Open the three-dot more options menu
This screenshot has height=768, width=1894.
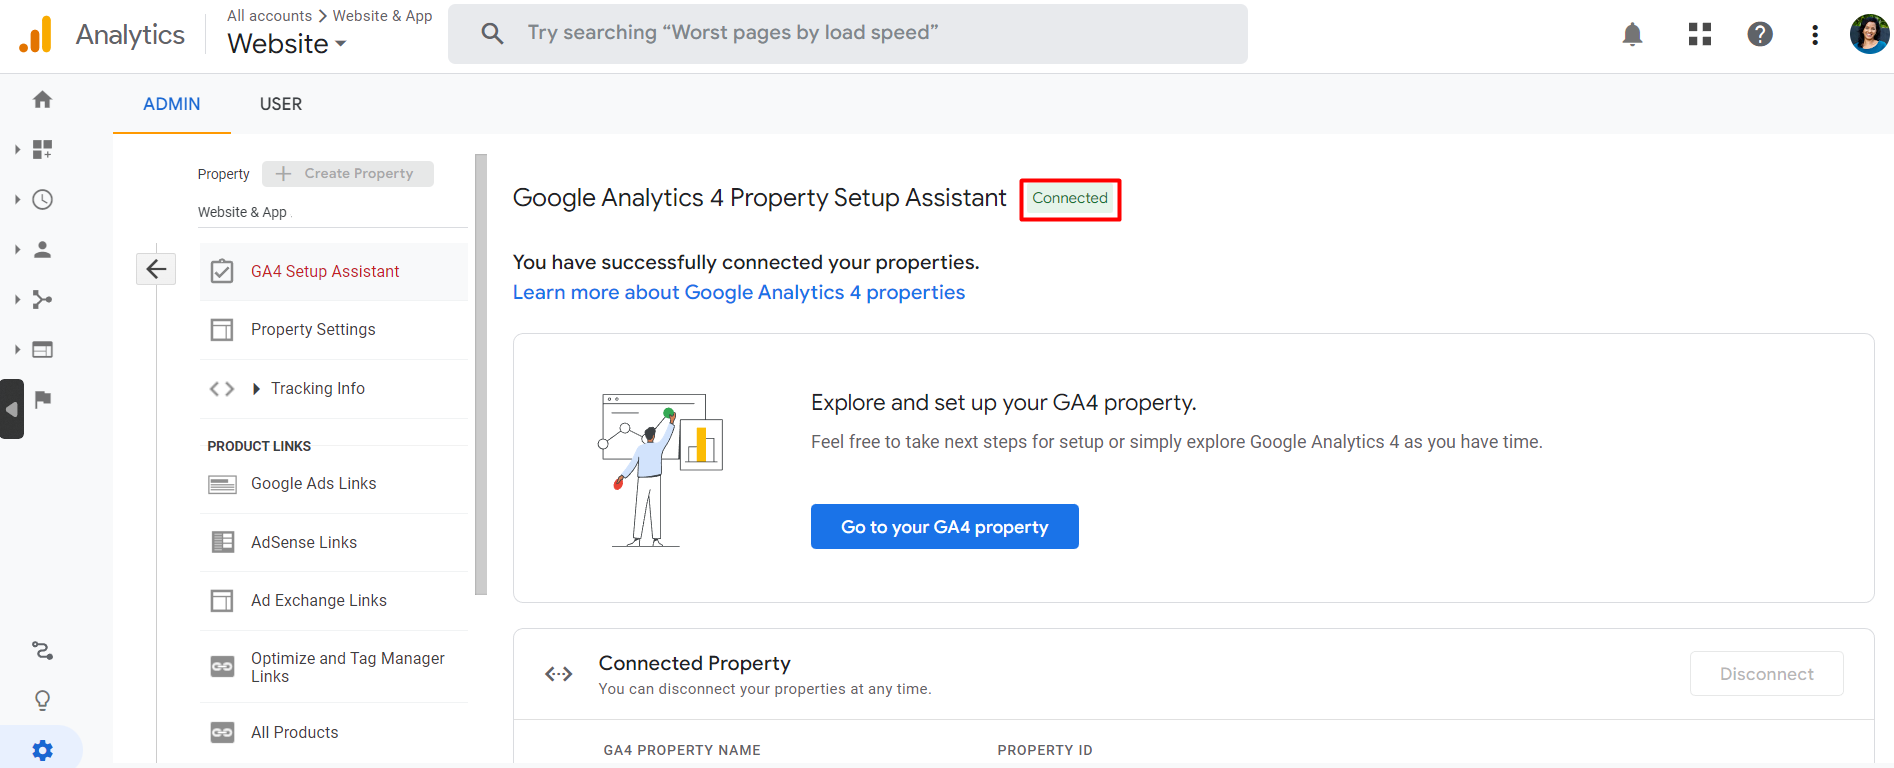click(1814, 35)
